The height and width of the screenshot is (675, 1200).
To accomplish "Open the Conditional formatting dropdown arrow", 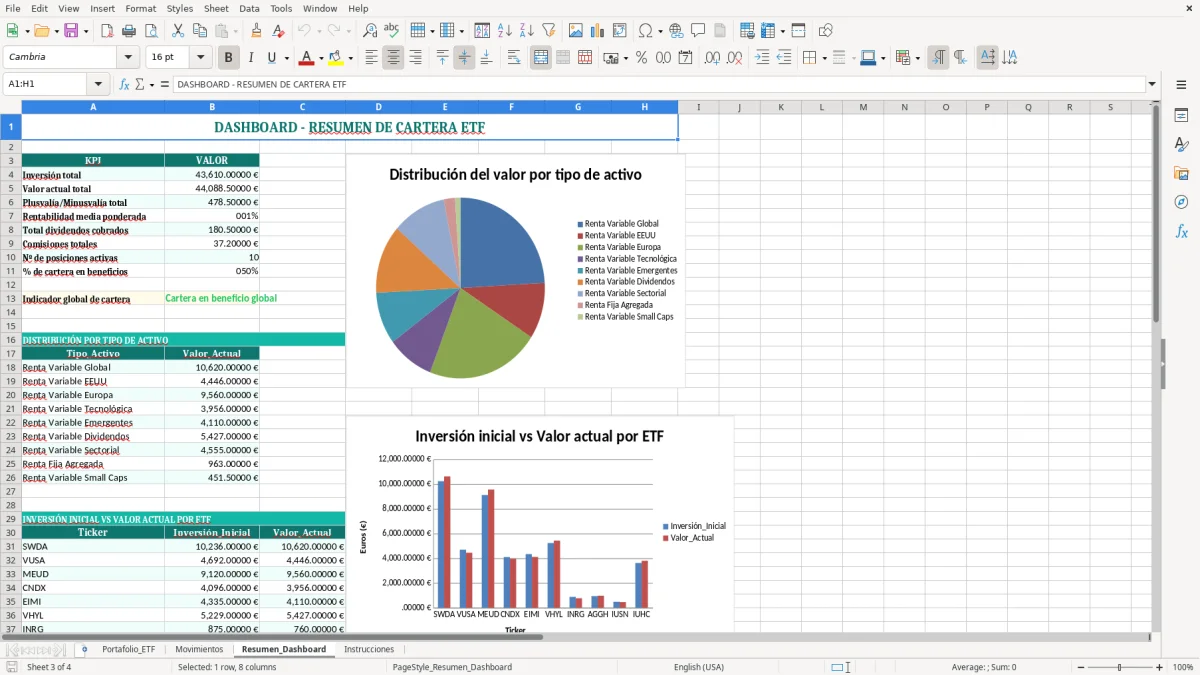I will 917,58.
